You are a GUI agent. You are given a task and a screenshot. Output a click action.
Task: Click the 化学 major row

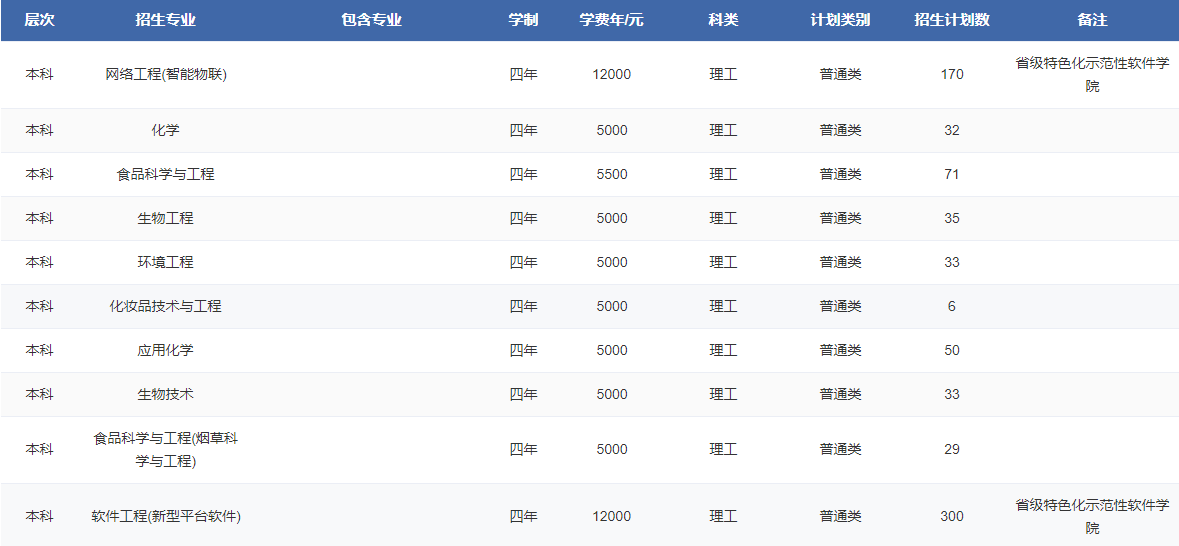(166, 130)
